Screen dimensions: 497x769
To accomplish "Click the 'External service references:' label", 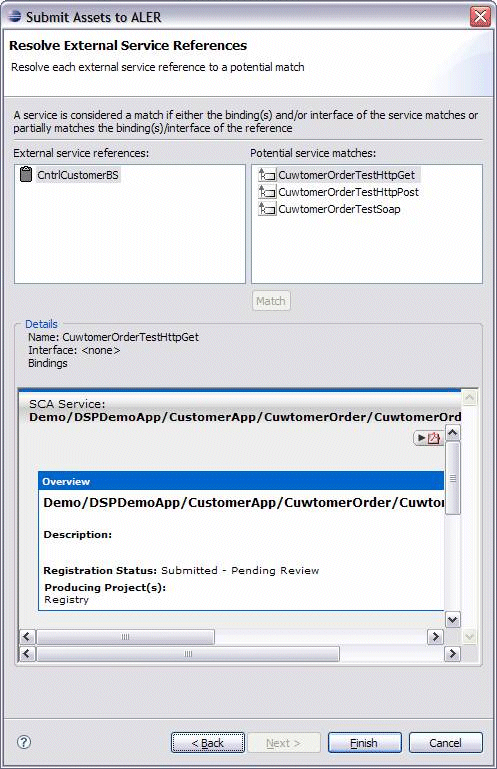I will click(x=81, y=153).
